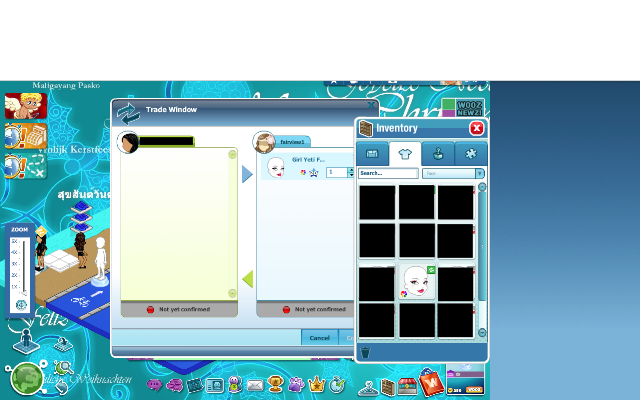Click the avatar on tile icon
Screen dimensions: 640x400
pyautogui.click(x=26, y=341)
